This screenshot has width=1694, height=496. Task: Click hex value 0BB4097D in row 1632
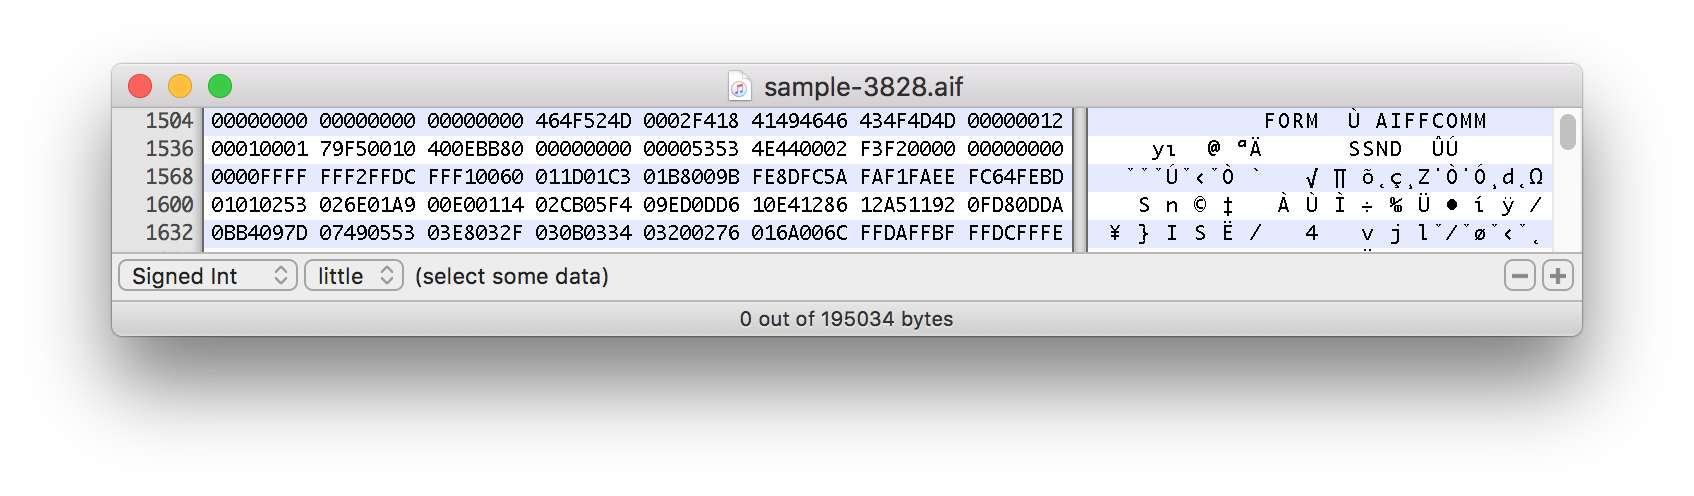(x=259, y=233)
